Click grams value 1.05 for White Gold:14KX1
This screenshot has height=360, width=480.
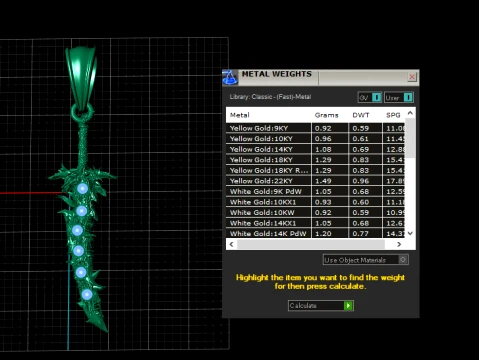click(323, 223)
